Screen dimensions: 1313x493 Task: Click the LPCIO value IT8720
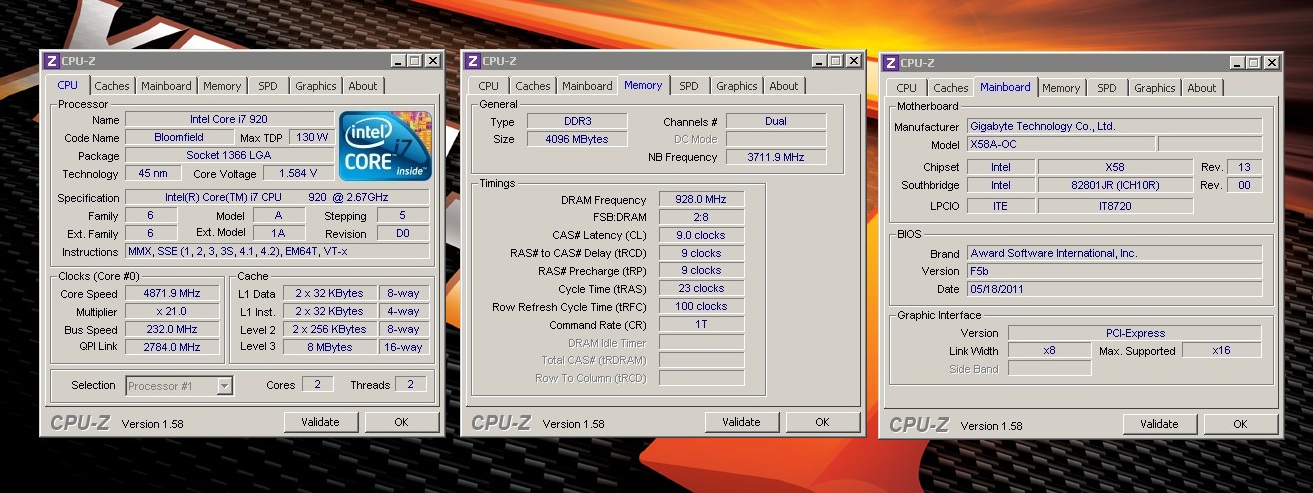[x=1115, y=205]
